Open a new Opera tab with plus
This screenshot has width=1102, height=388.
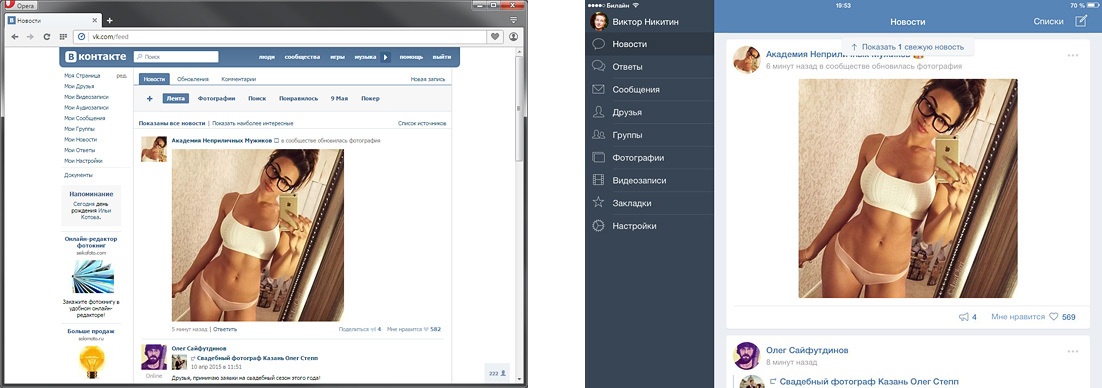[x=110, y=20]
